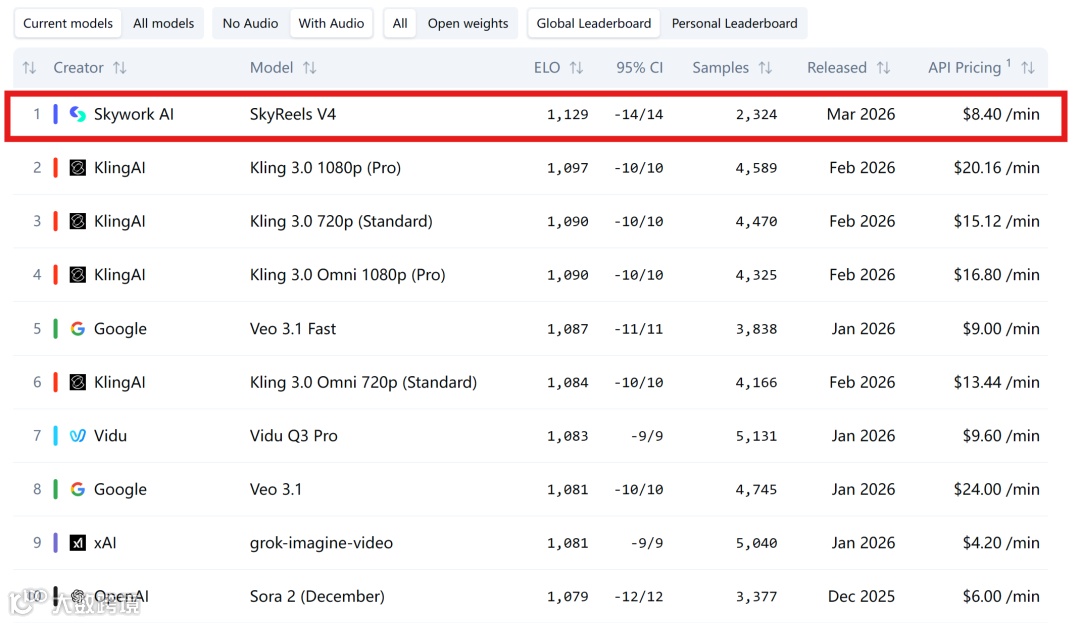
Task: Click the Vidu logo icon
Action: 78,436
